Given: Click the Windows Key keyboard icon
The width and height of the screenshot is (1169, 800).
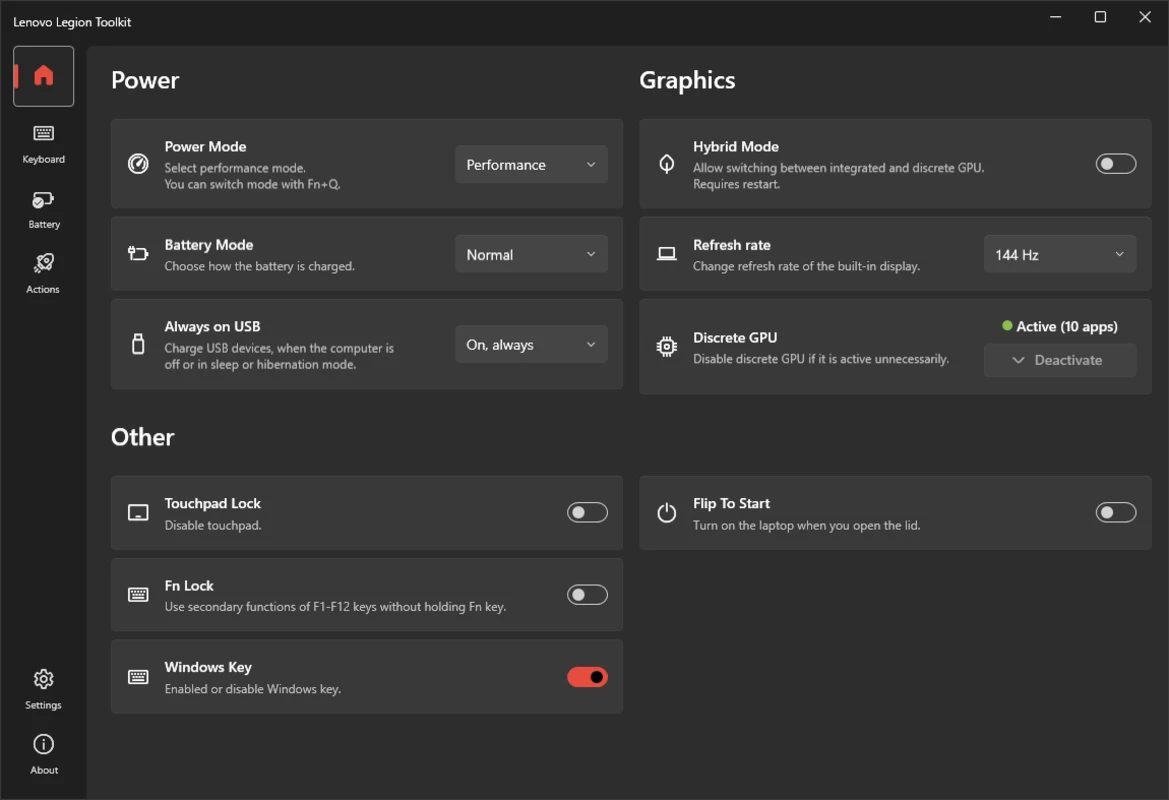Looking at the screenshot, I should tap(138, 676).
